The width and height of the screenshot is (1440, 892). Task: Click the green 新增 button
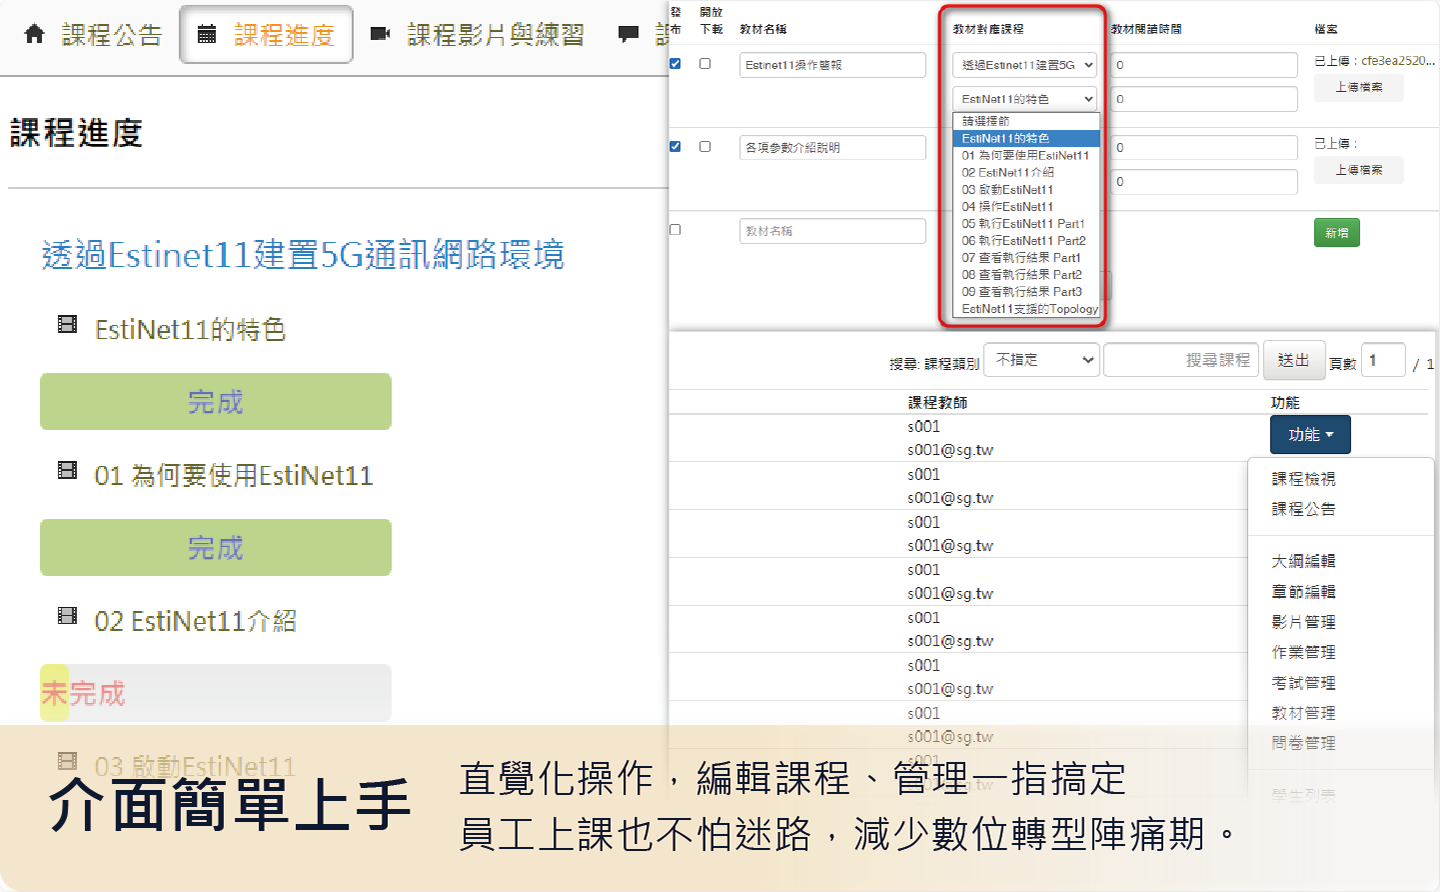click(1337, 233)
